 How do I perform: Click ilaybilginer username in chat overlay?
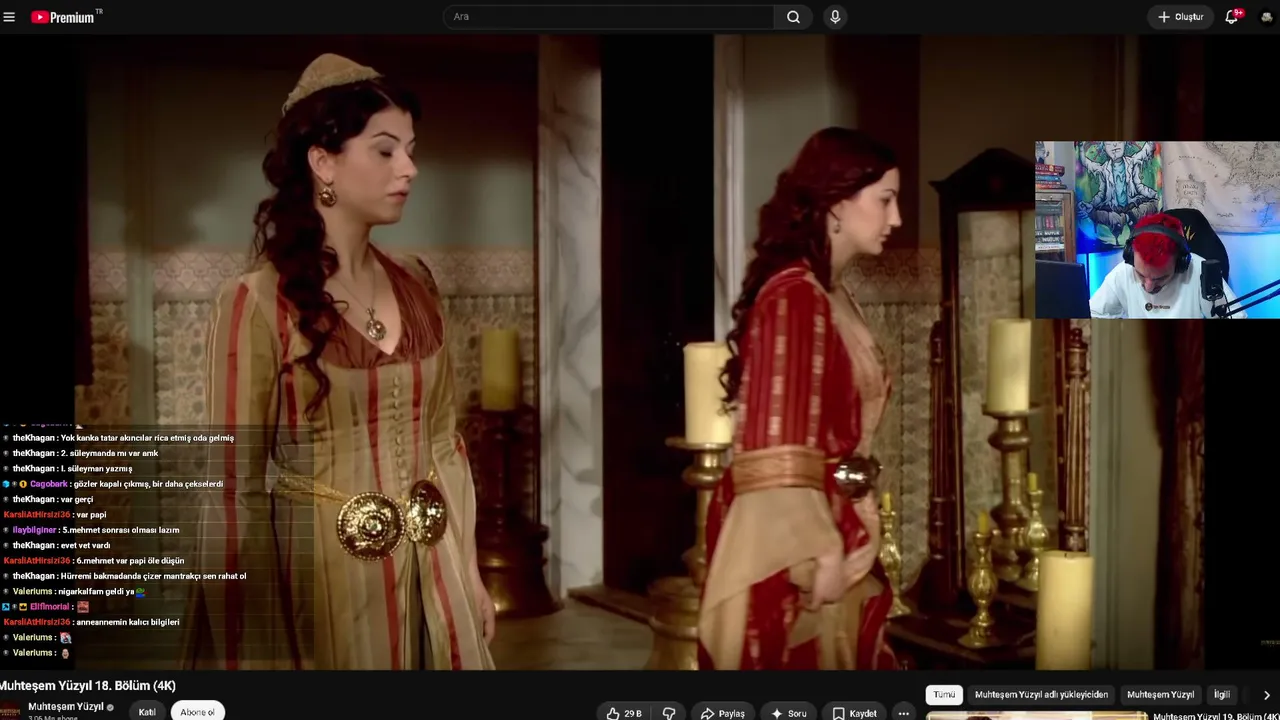tap(34, 530)
